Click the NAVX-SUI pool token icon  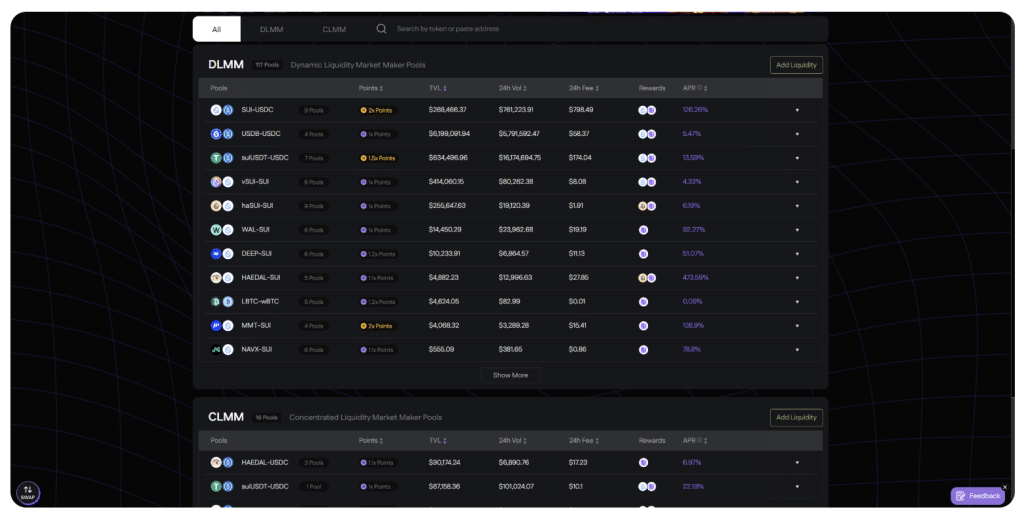pyautogui.click(x=221, y=350)
